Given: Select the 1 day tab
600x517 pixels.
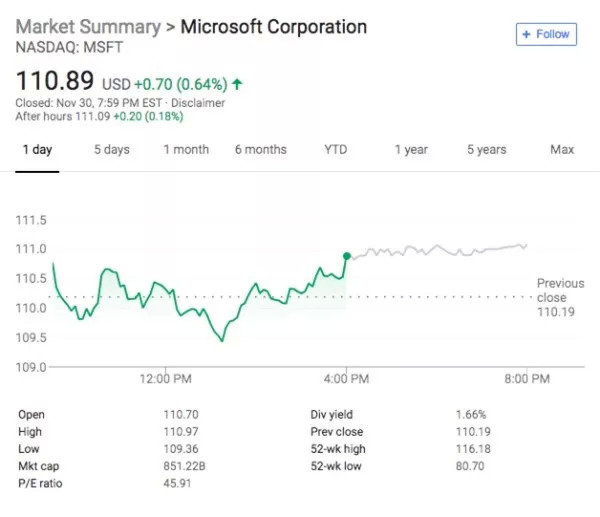Looking at the screenshot, I should 37,150.
